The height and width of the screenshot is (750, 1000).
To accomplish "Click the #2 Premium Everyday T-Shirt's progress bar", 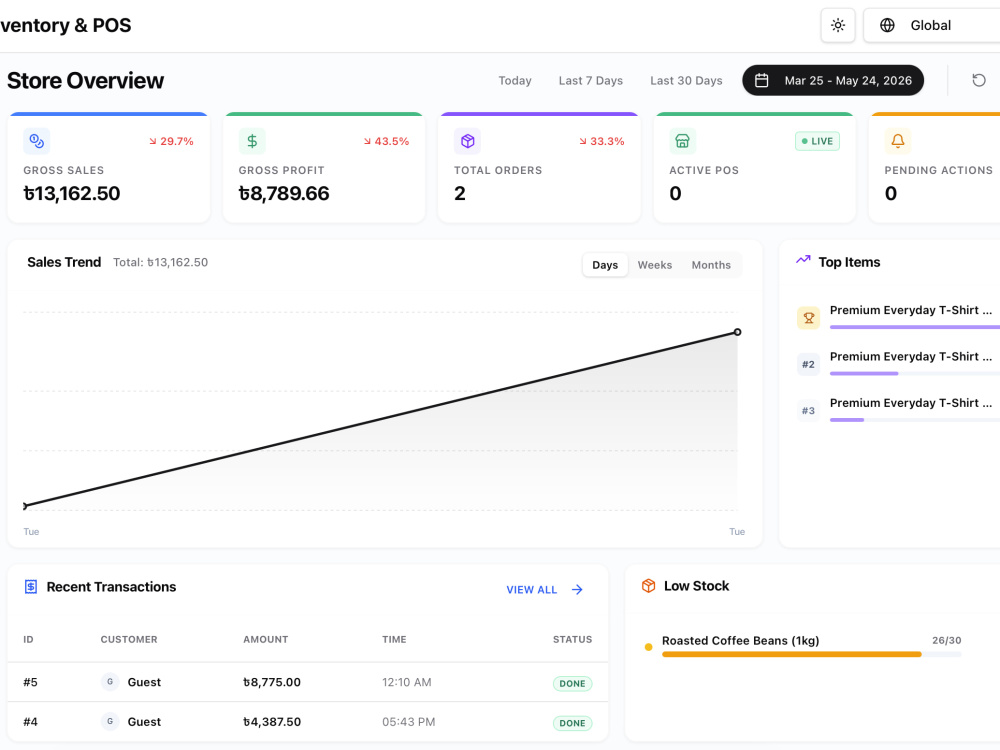I will coord(915,374).
